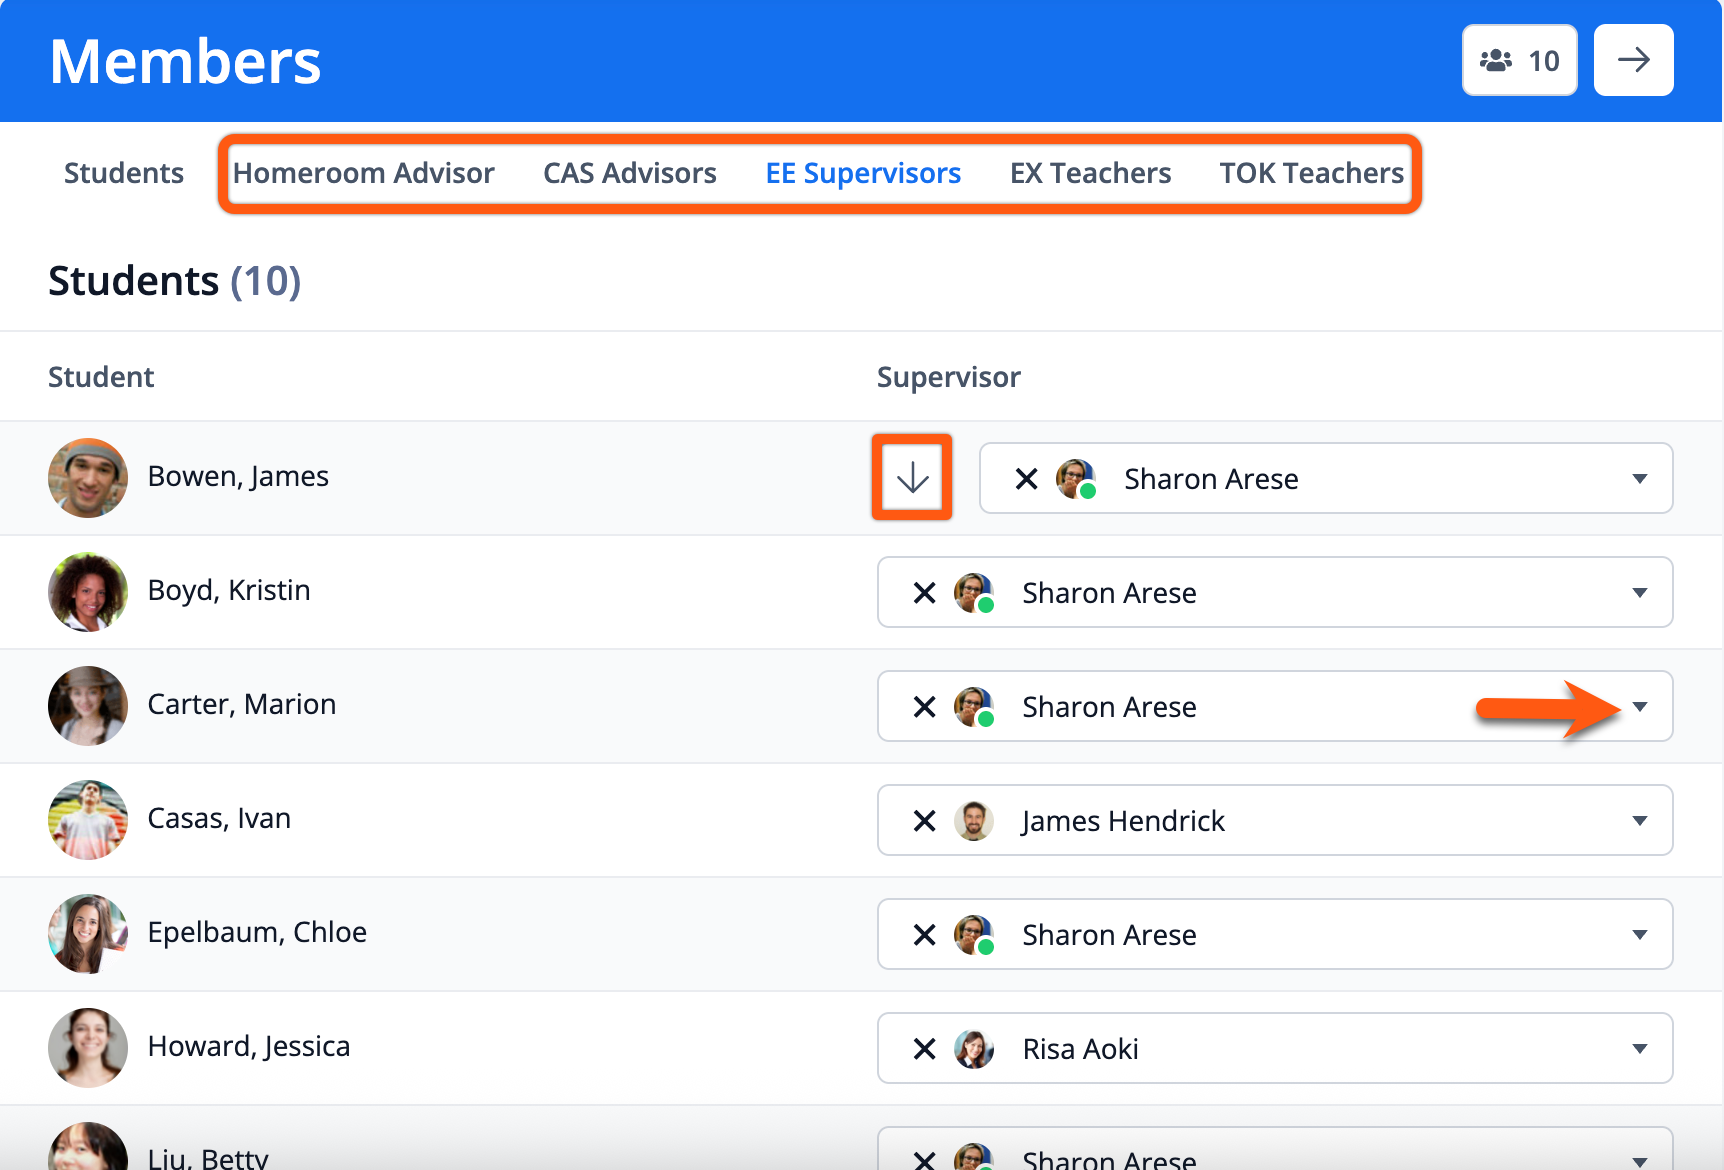Click the Epelbaum, Chloe student name

(257, 932)
